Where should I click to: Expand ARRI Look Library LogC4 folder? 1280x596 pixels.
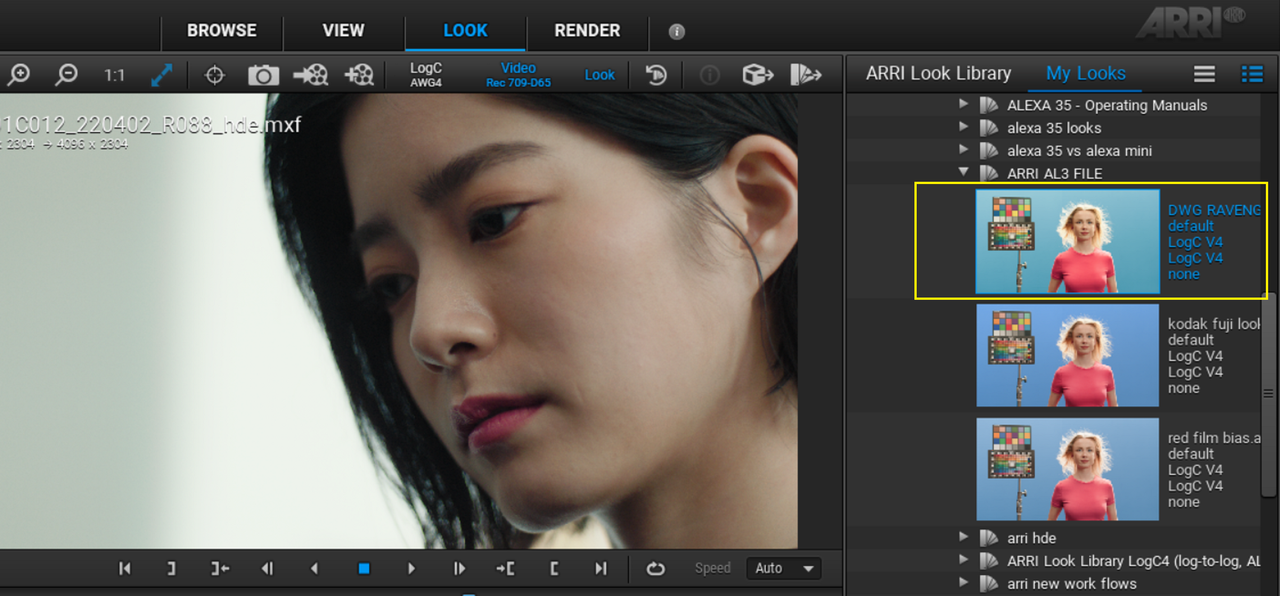pos(964,560)
